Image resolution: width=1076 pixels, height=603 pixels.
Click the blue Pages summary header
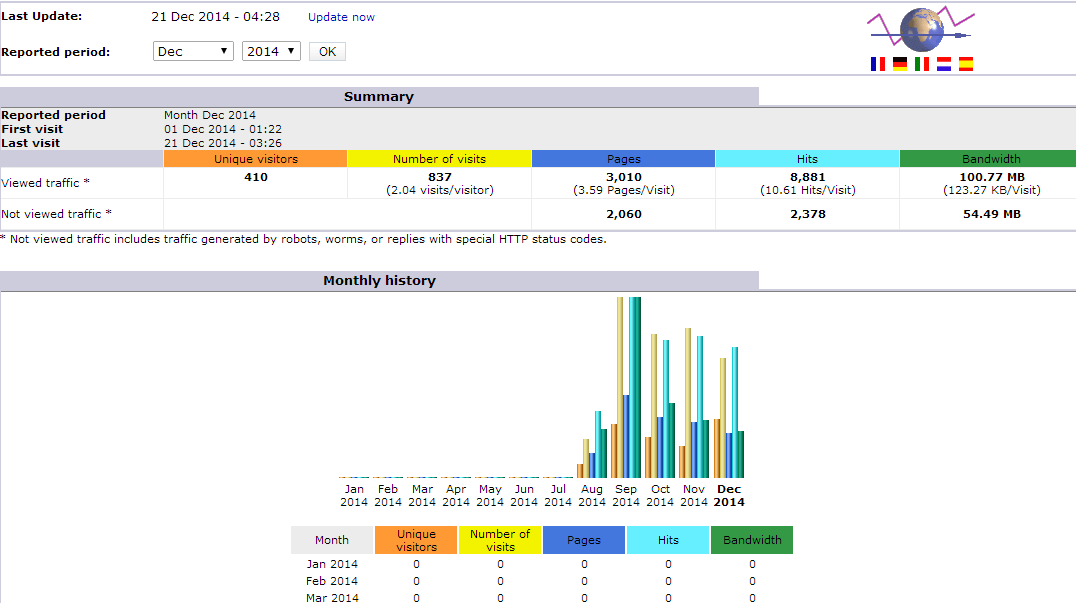tap(623, 159)
